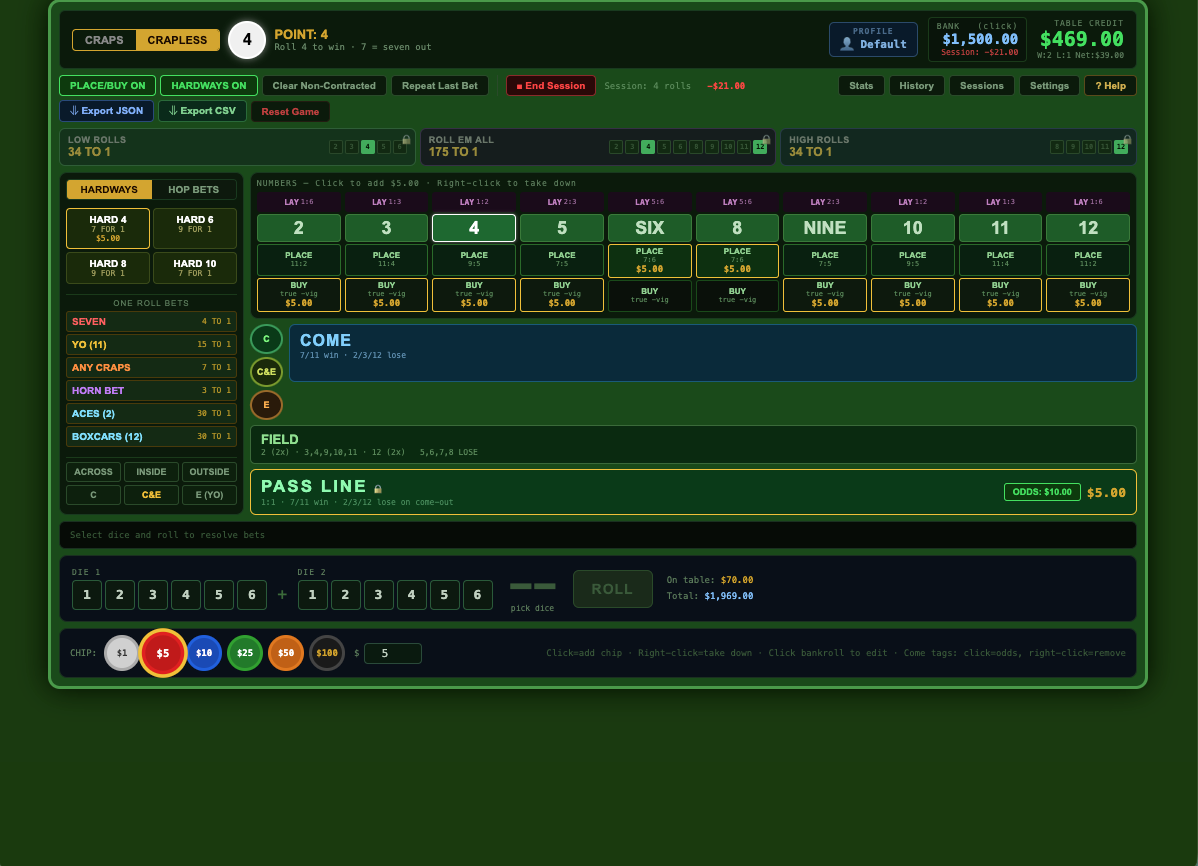
Task: Click the Roll Em All bet
Action: coord(597,147)
